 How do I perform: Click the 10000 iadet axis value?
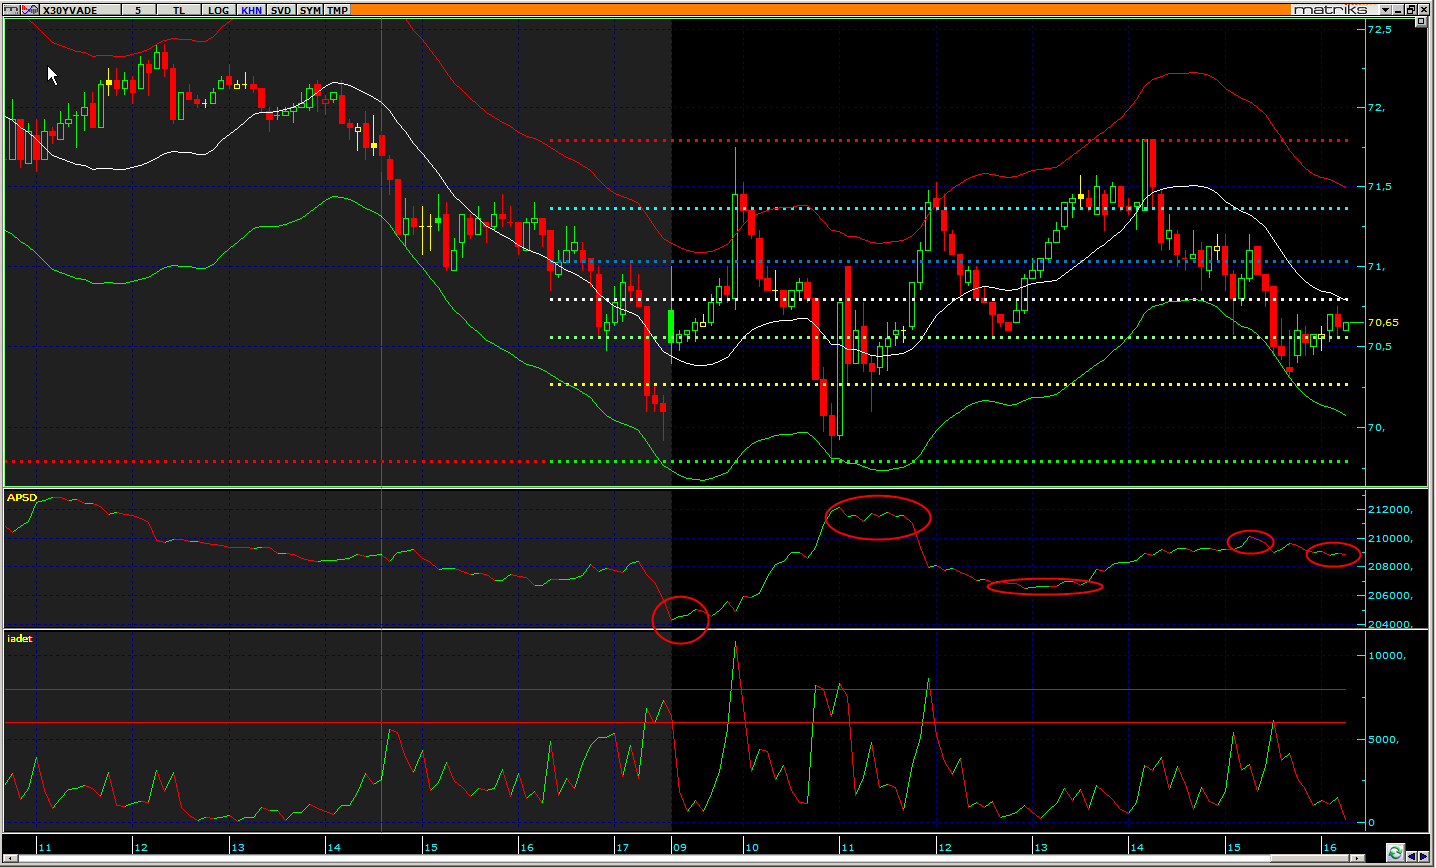(1387, 656)
